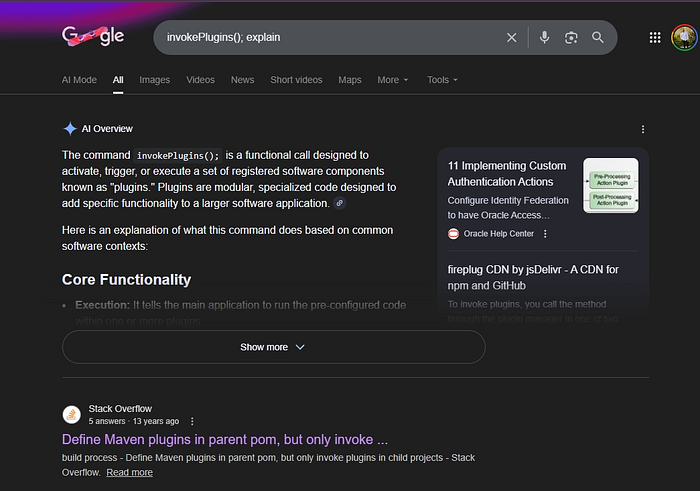Click inside the search query input field
The height and width of the screenshot is (491, 700).
[330, 37]
